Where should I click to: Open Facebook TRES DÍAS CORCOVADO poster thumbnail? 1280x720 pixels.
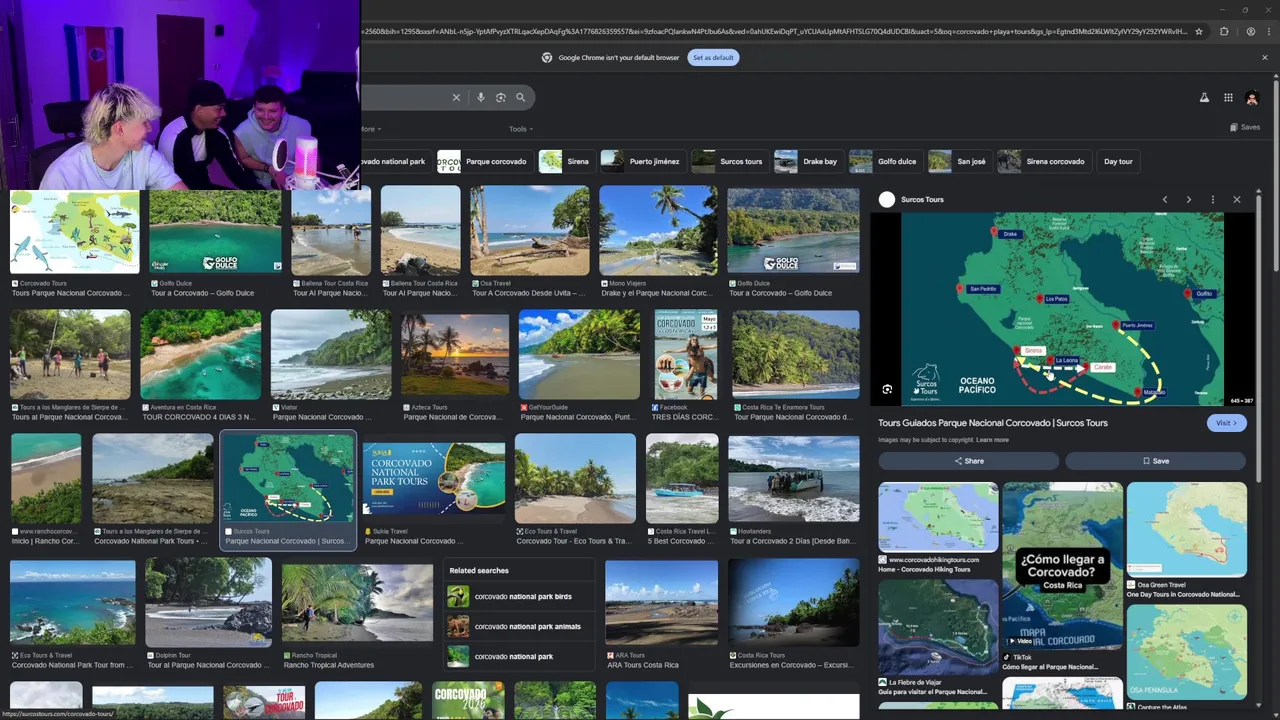[686, 355]
